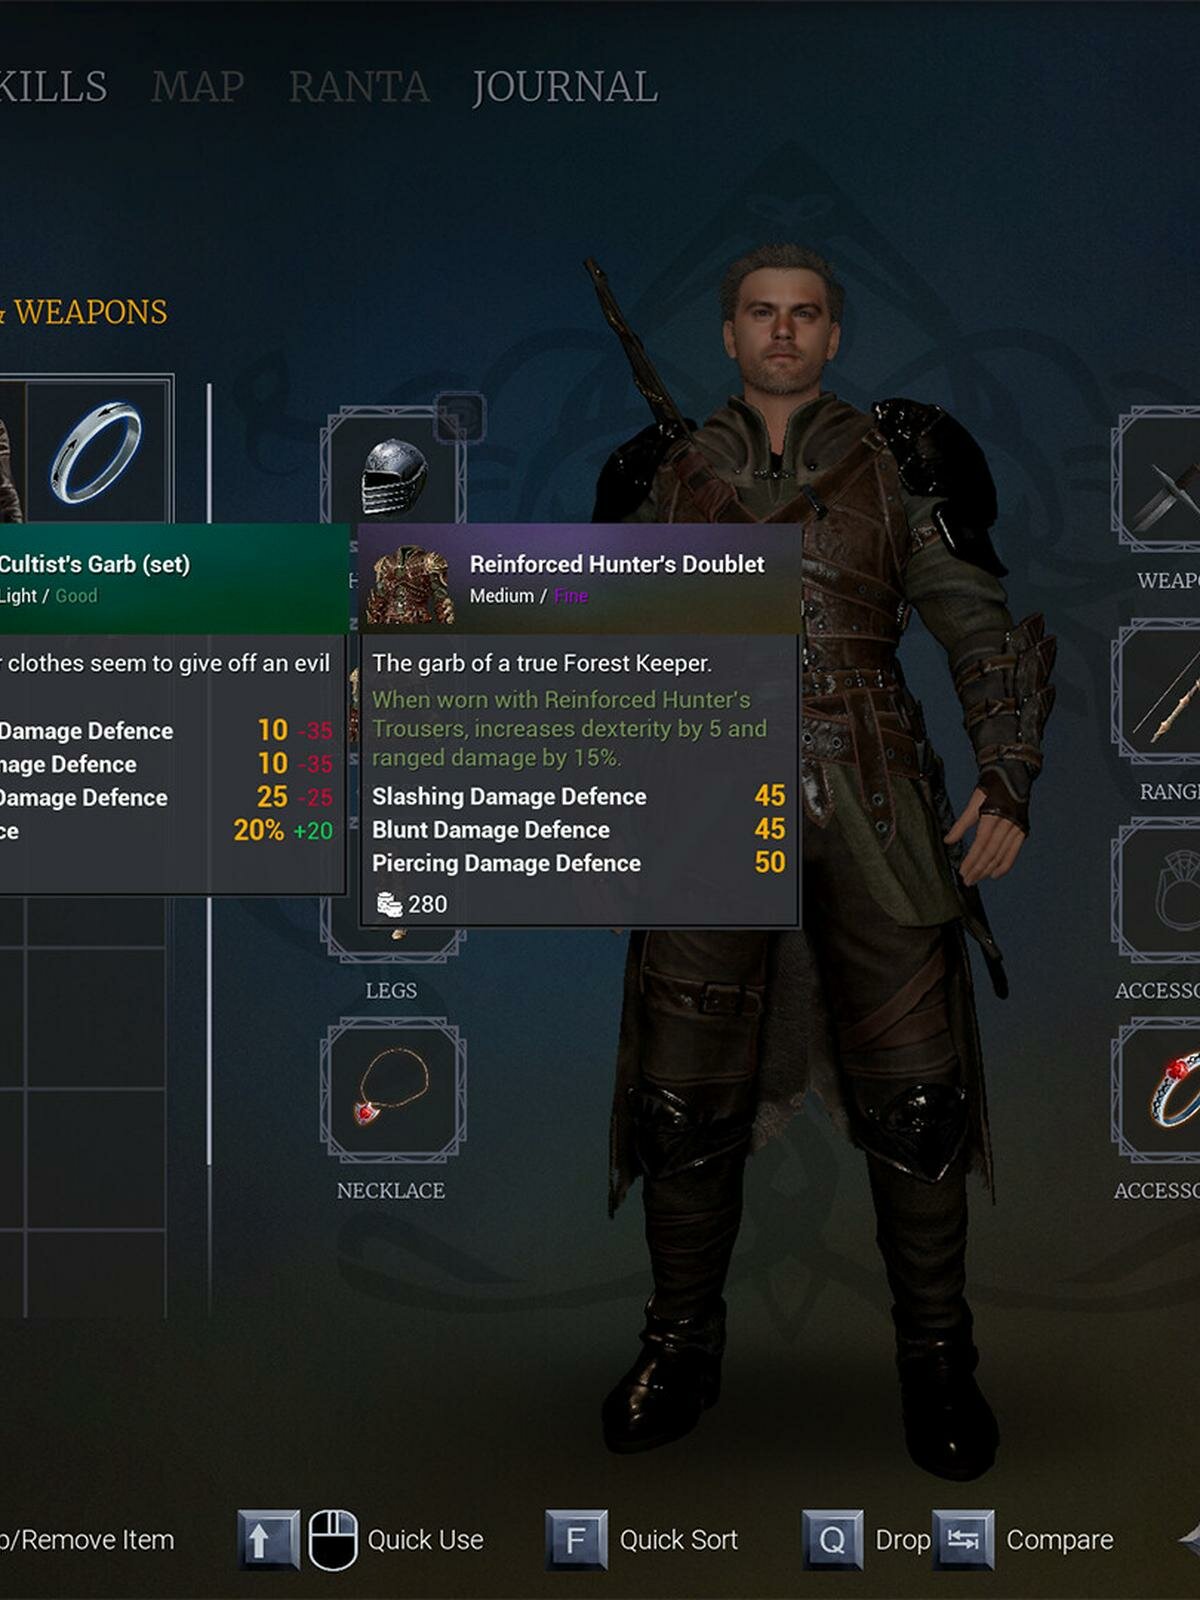Click the Quick Use shift-arrow key icon

268,1540
